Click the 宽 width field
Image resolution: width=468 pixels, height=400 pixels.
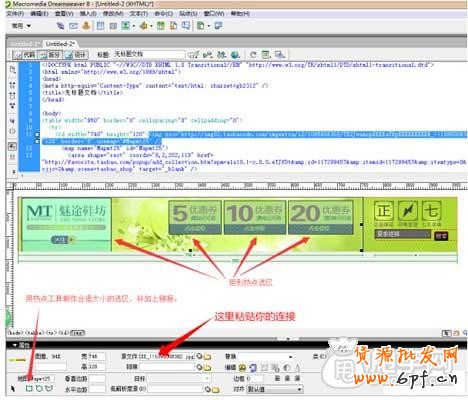(97, 356)
